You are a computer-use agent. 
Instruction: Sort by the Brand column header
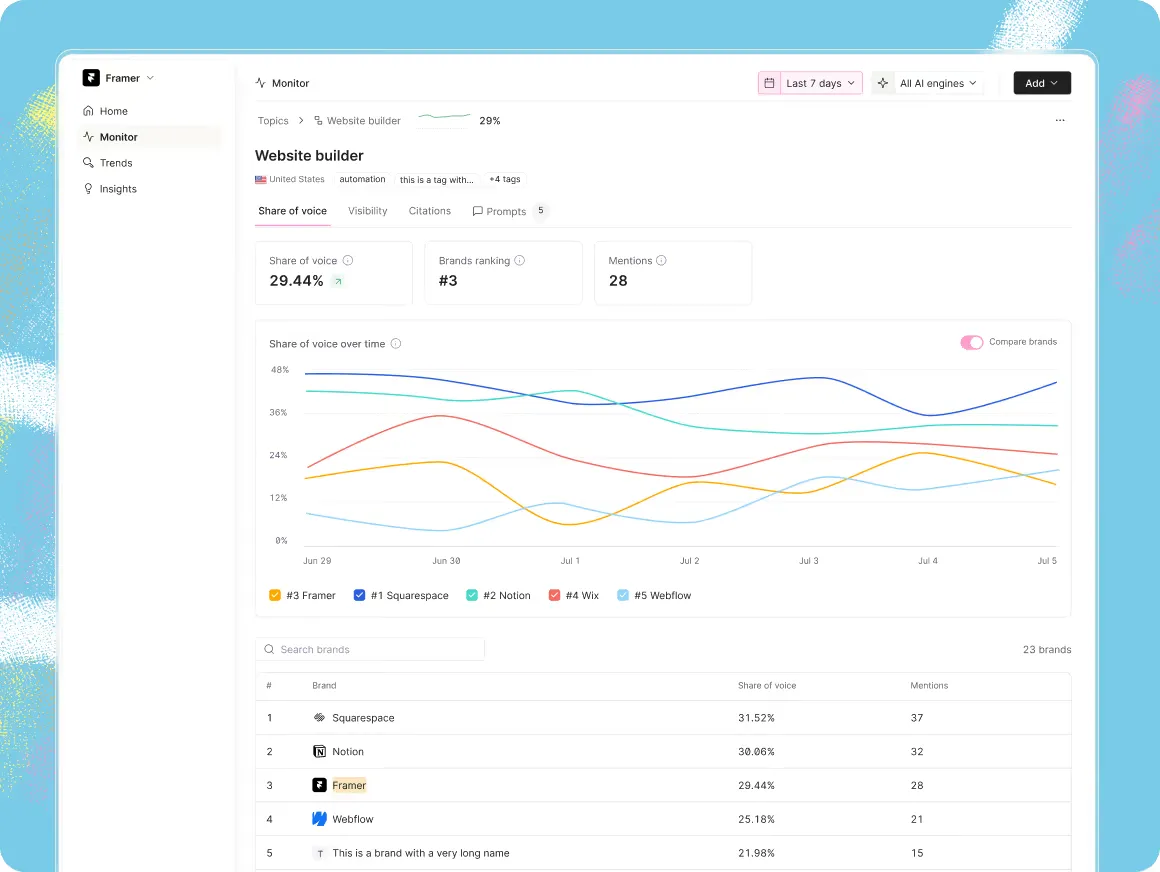coord(324,686)
